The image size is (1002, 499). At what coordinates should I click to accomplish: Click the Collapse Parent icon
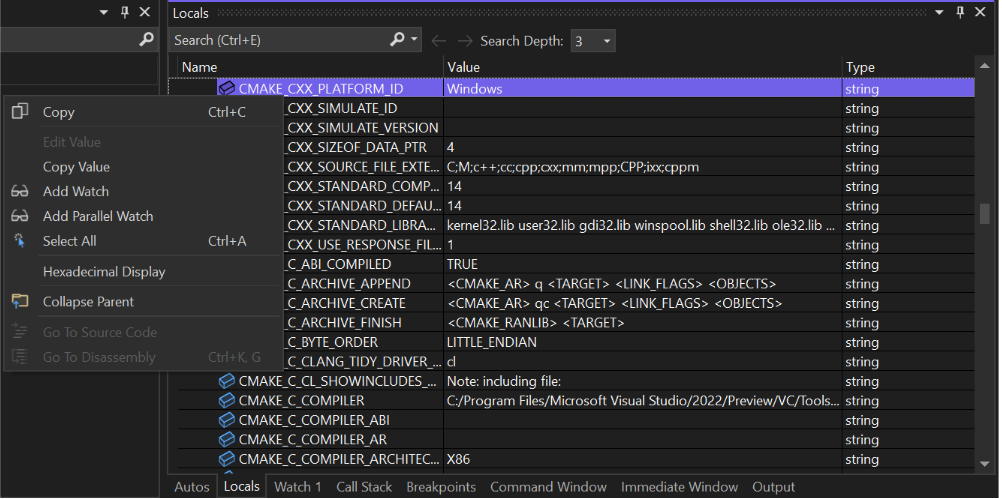[x=20, y=301]
